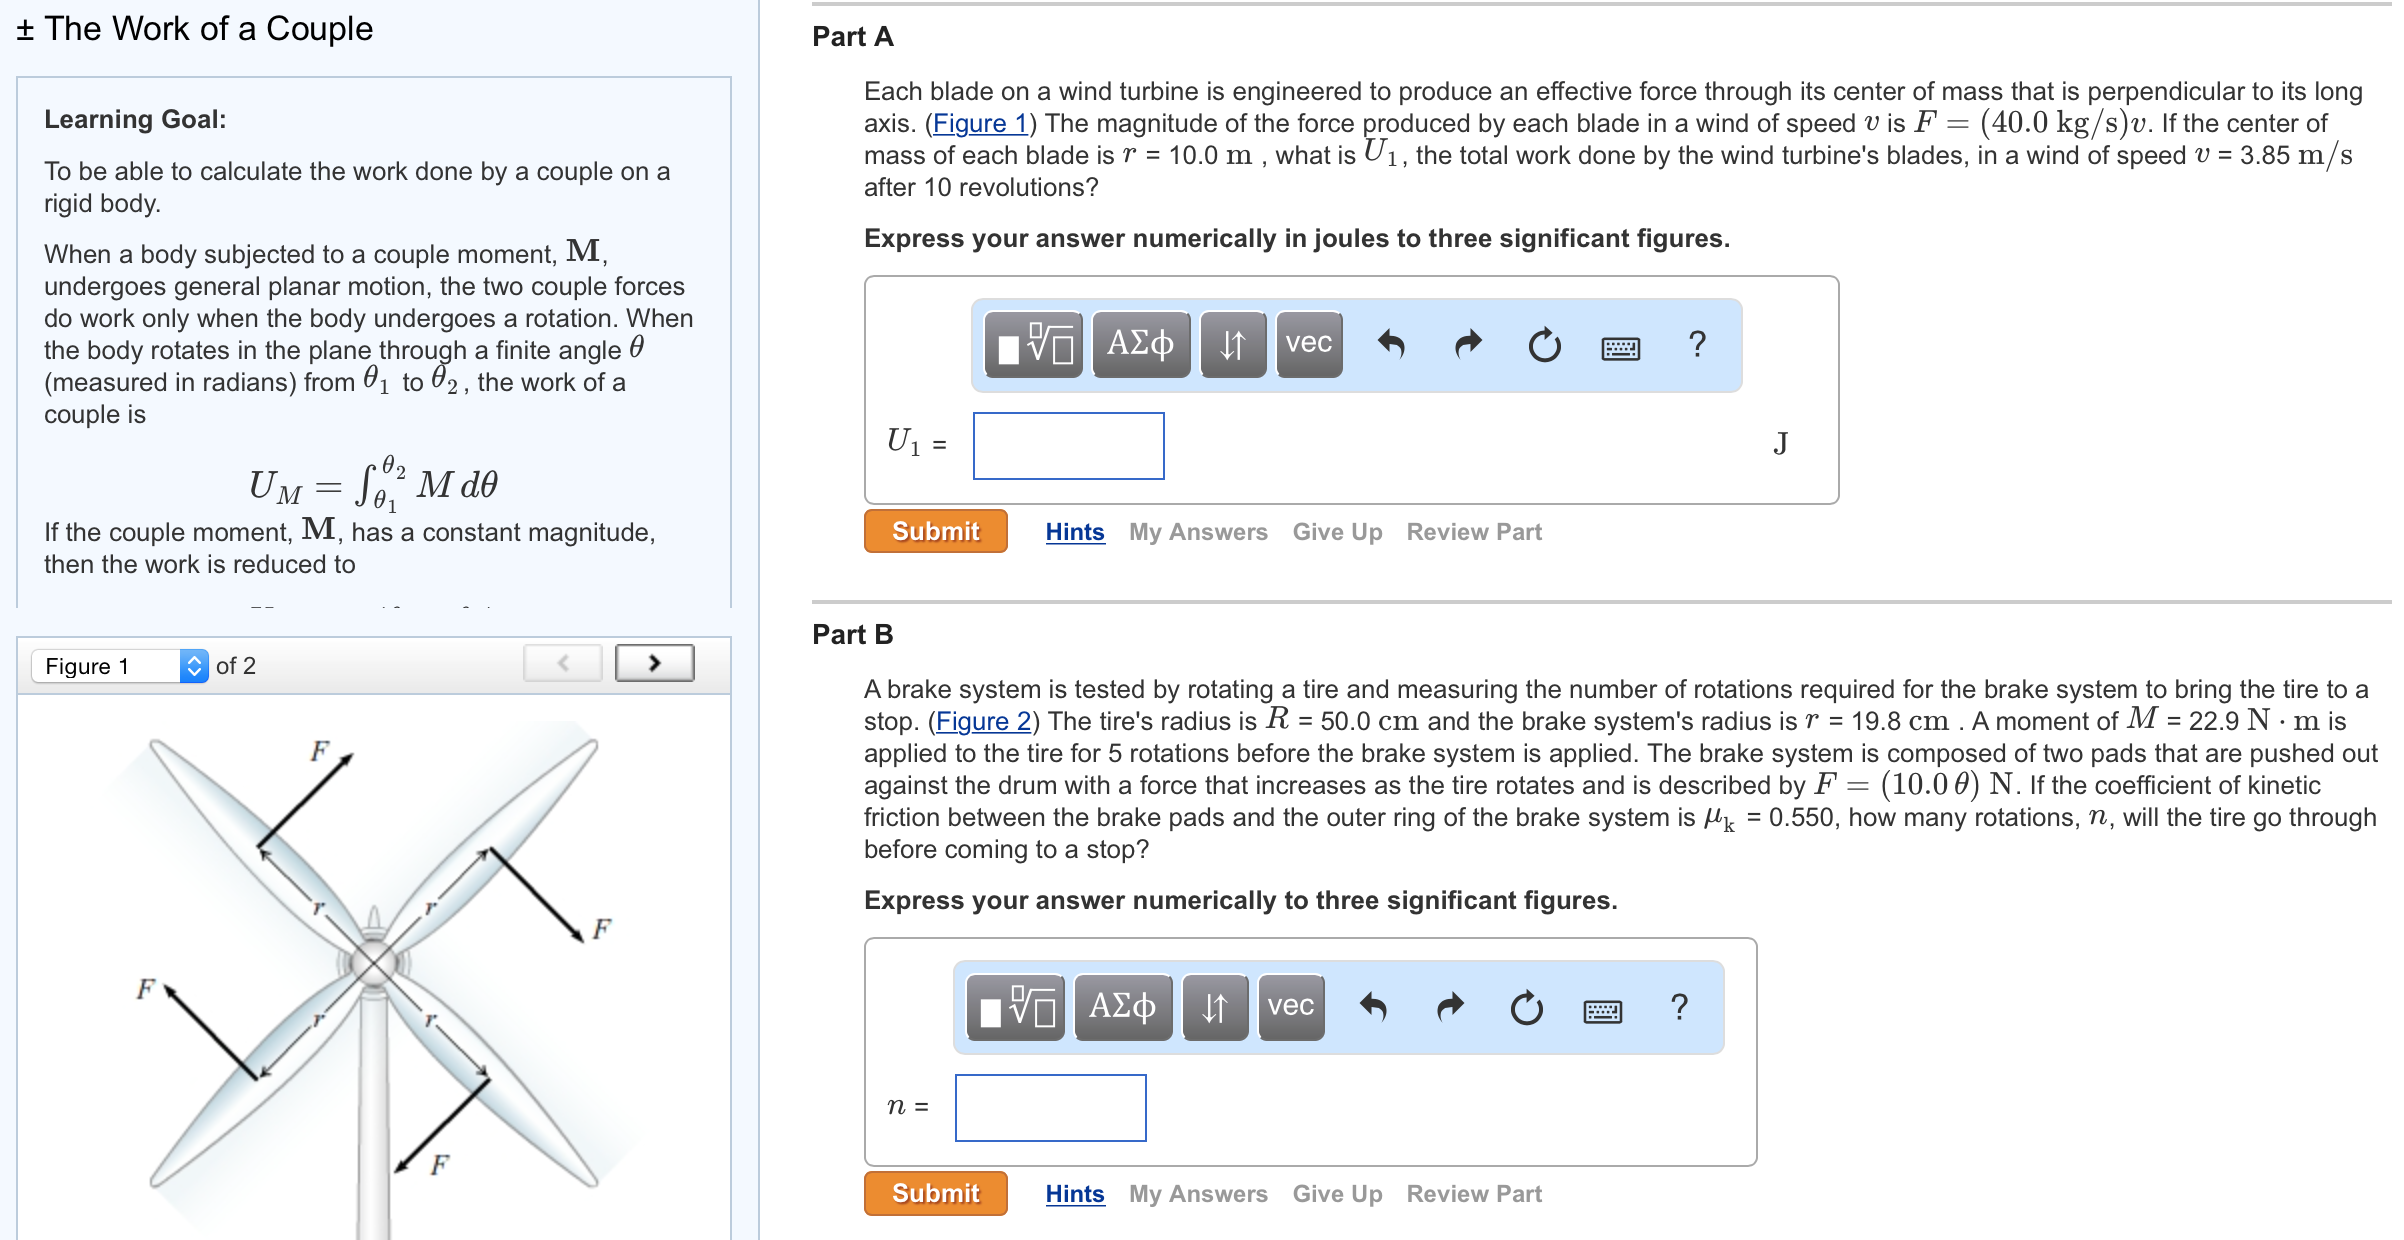Image resolution: width=2404 pixels, height=1240 pixels.
Task: Open the Figure 1 selector dropdown
Action: coord(120,666)
